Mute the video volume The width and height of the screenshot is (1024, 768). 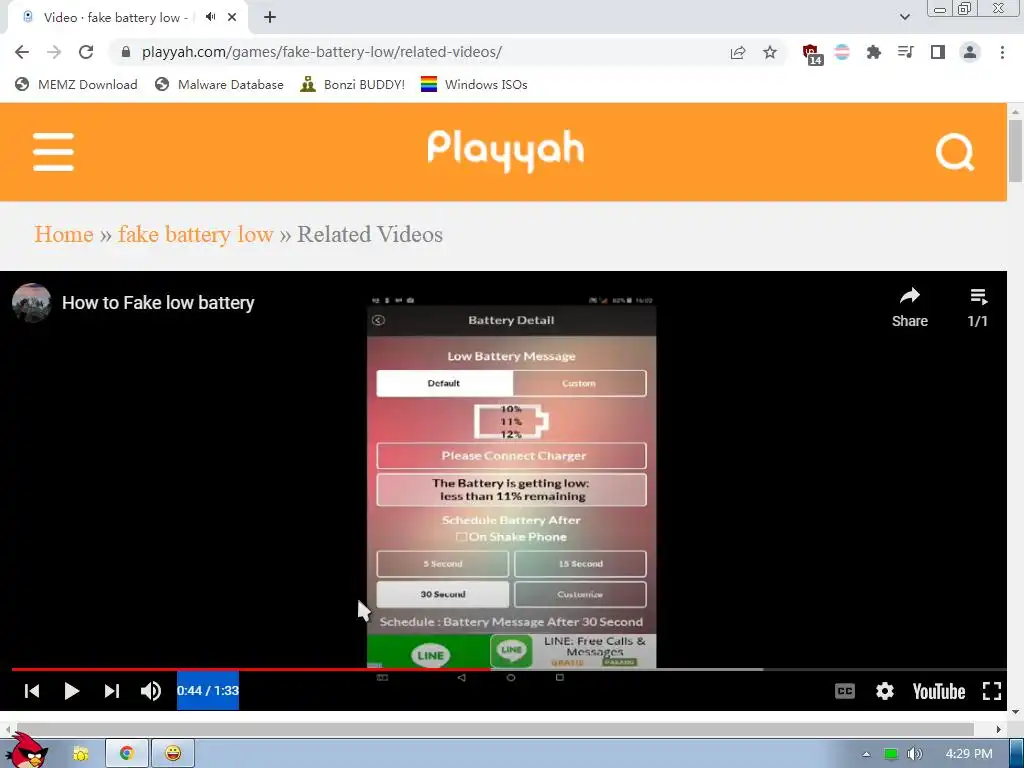pos(151,691)
